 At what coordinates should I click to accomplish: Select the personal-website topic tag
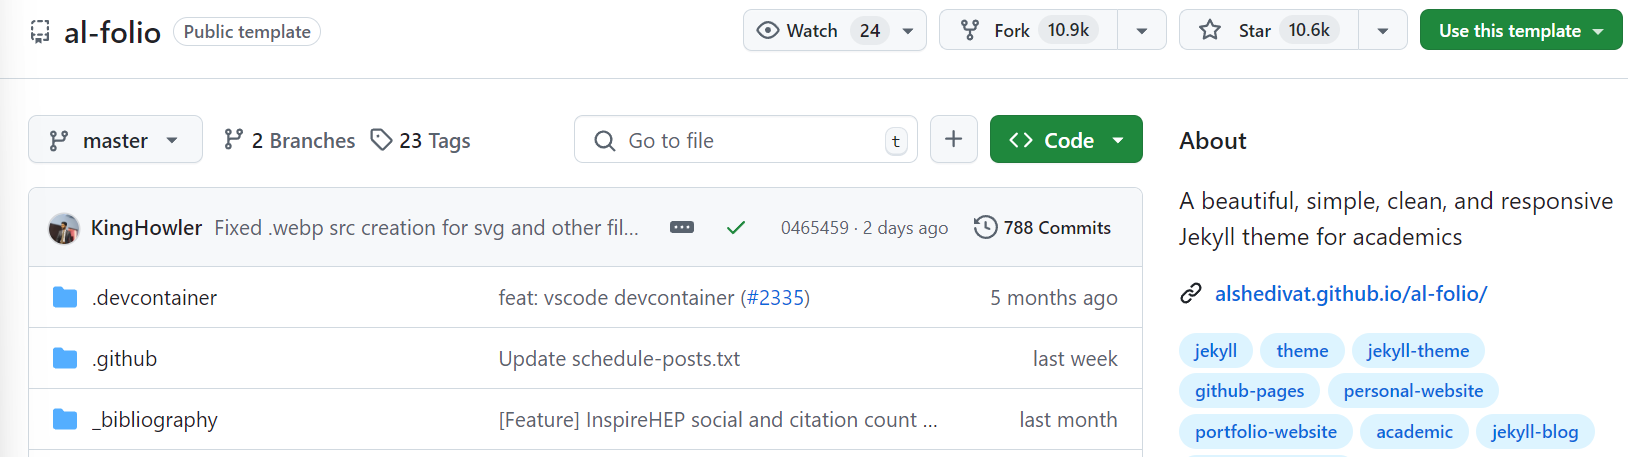click(x=1413, y=391)
